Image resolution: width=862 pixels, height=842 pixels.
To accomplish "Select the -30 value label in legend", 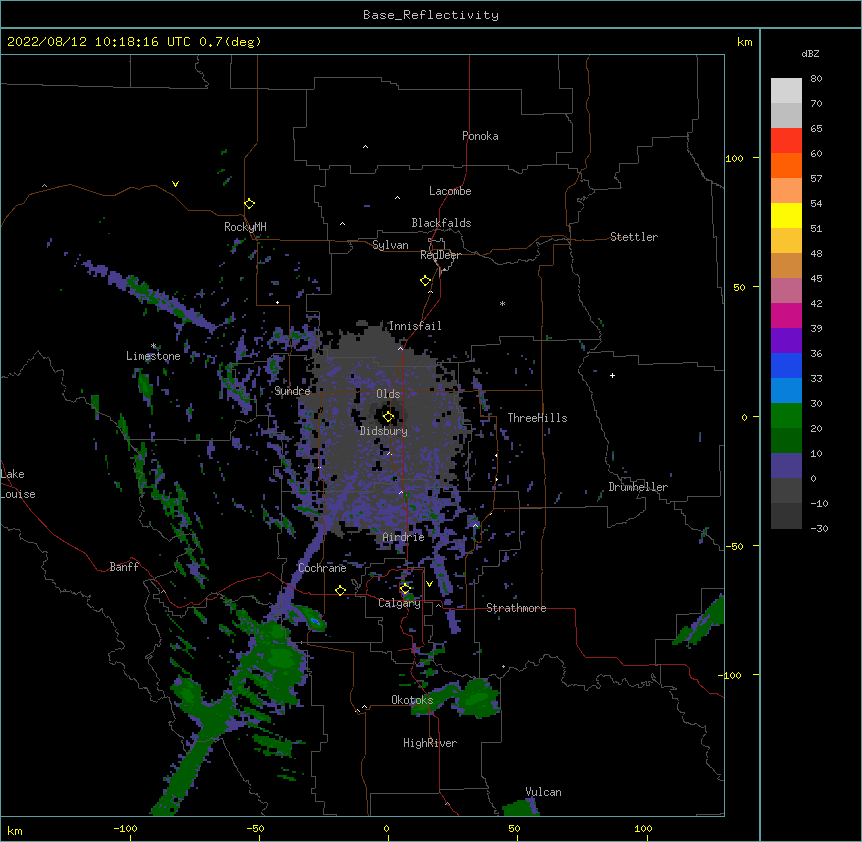I will [819, 528].
